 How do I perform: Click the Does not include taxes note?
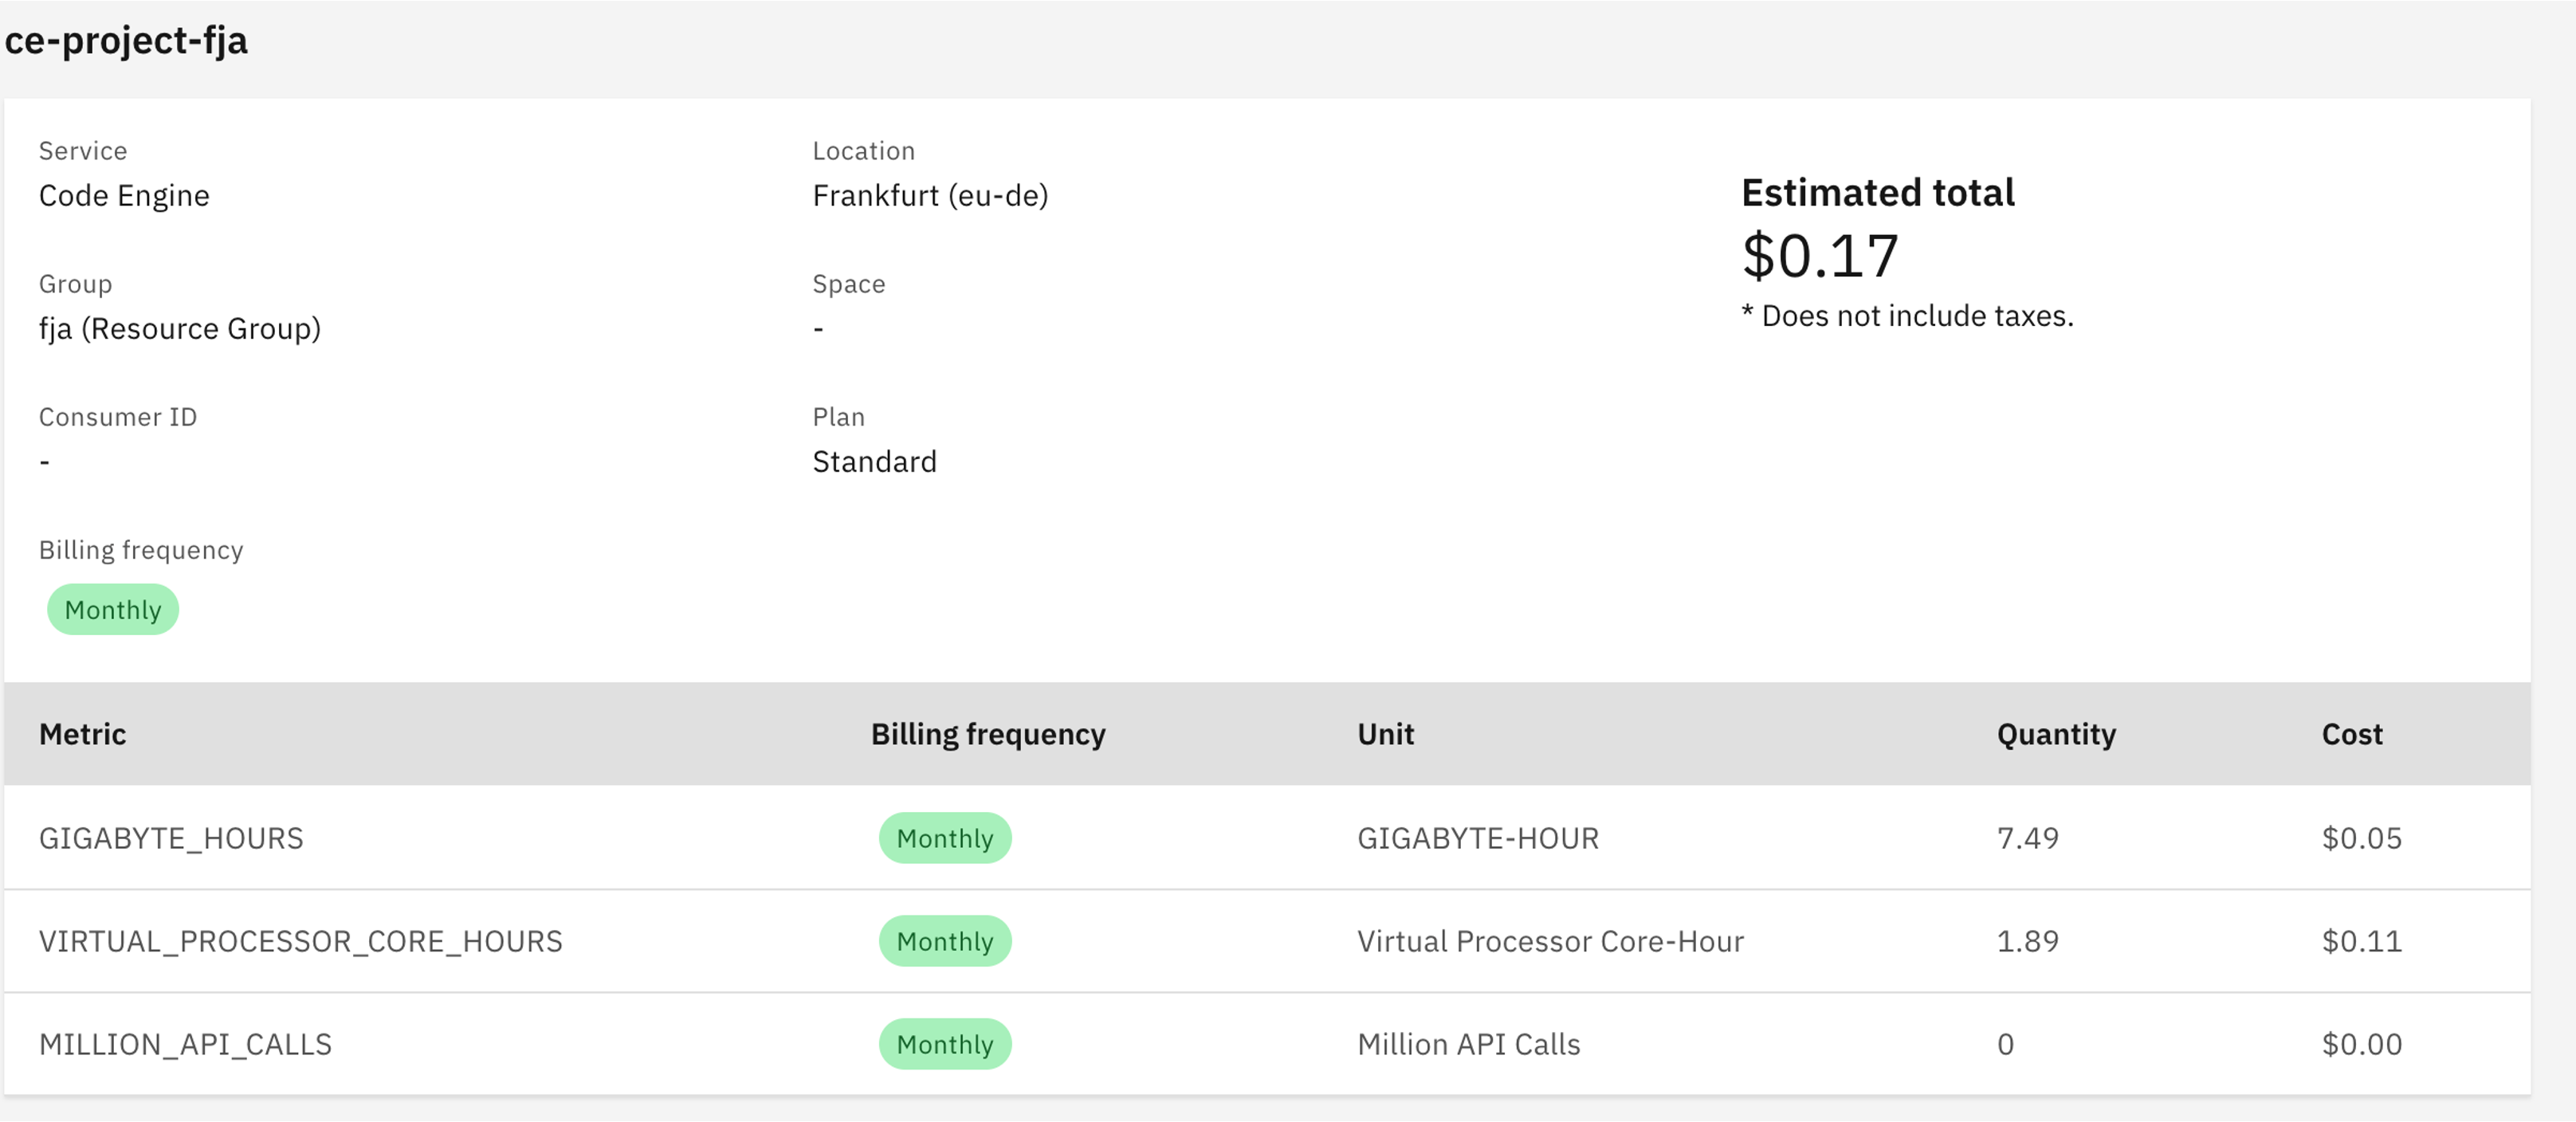1908,316
